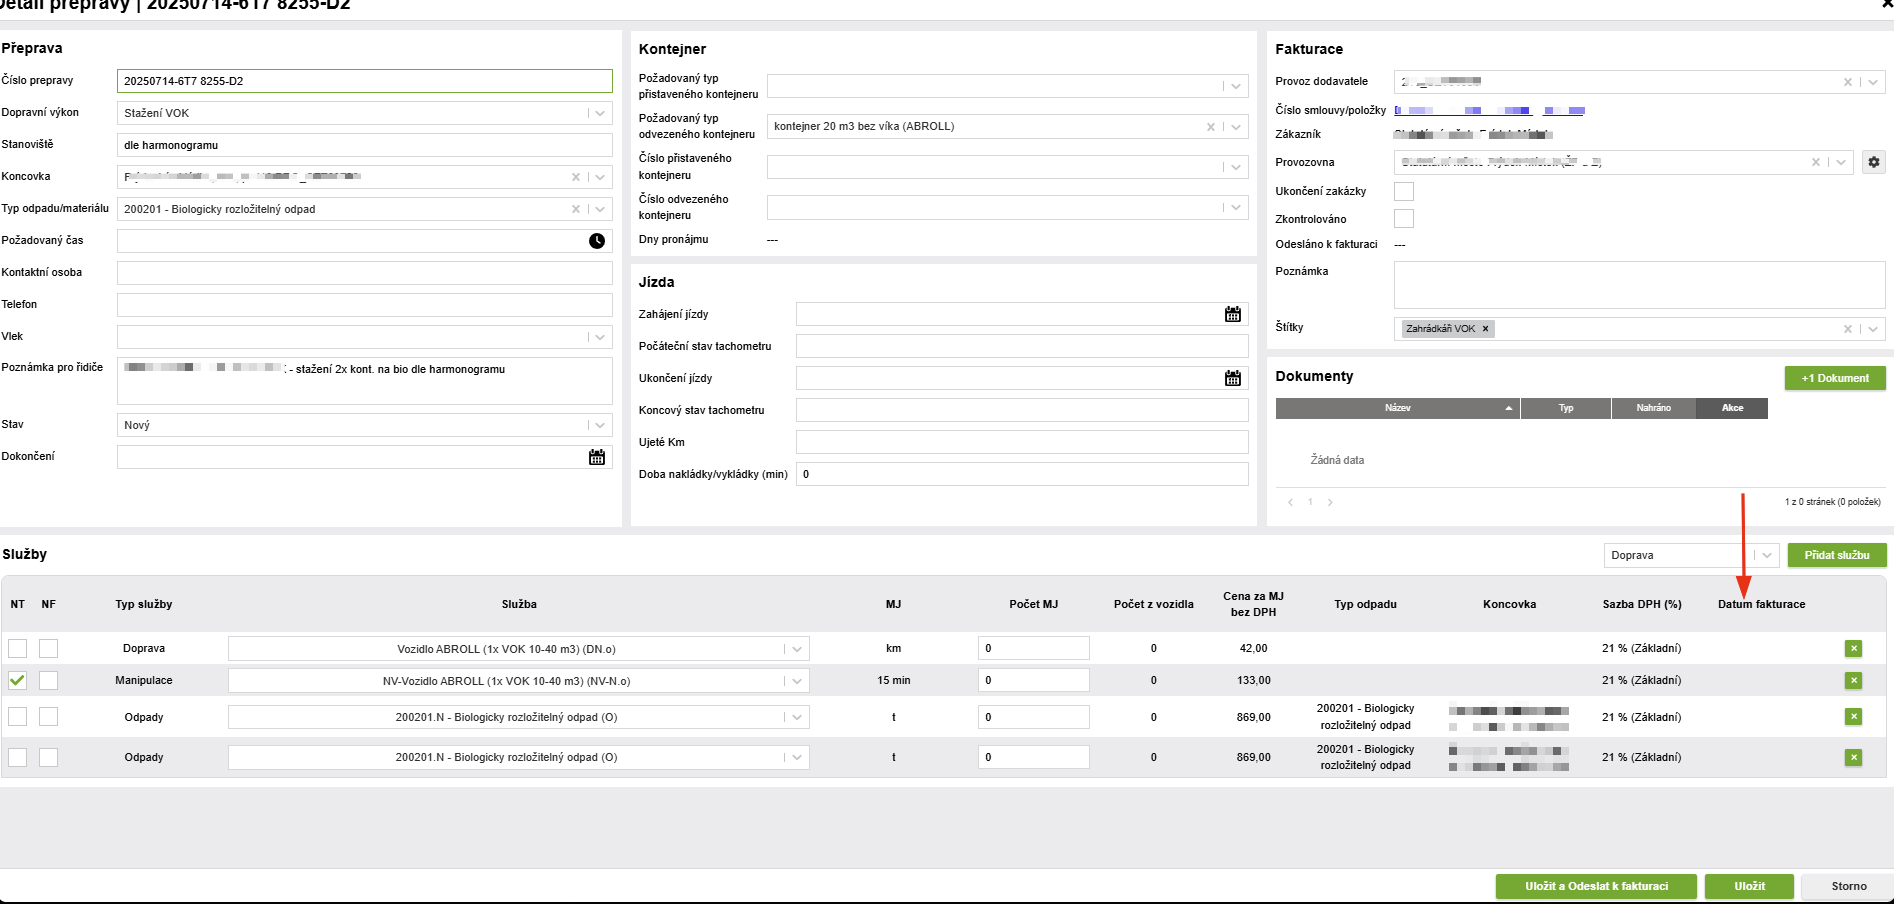Viewport: 1894px width, 904px height.
Task: Click the Přidat službu button
Action: [1837, 555]
